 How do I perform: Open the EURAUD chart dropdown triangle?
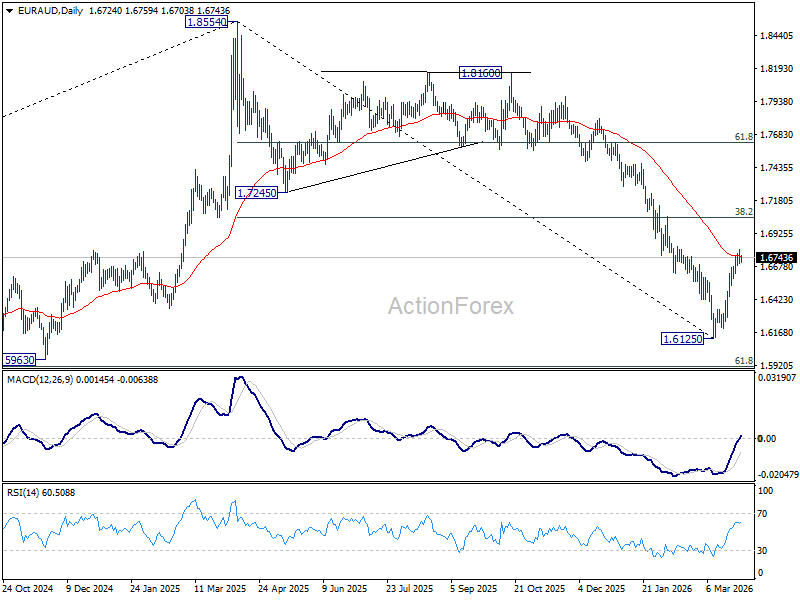[10, 11]
